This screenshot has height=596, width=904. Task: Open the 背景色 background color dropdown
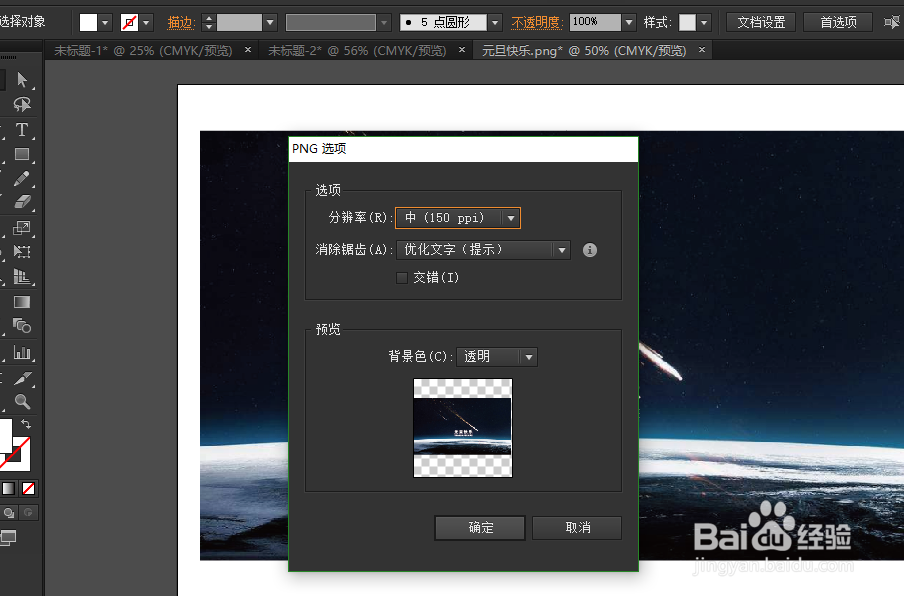point(497,357)
